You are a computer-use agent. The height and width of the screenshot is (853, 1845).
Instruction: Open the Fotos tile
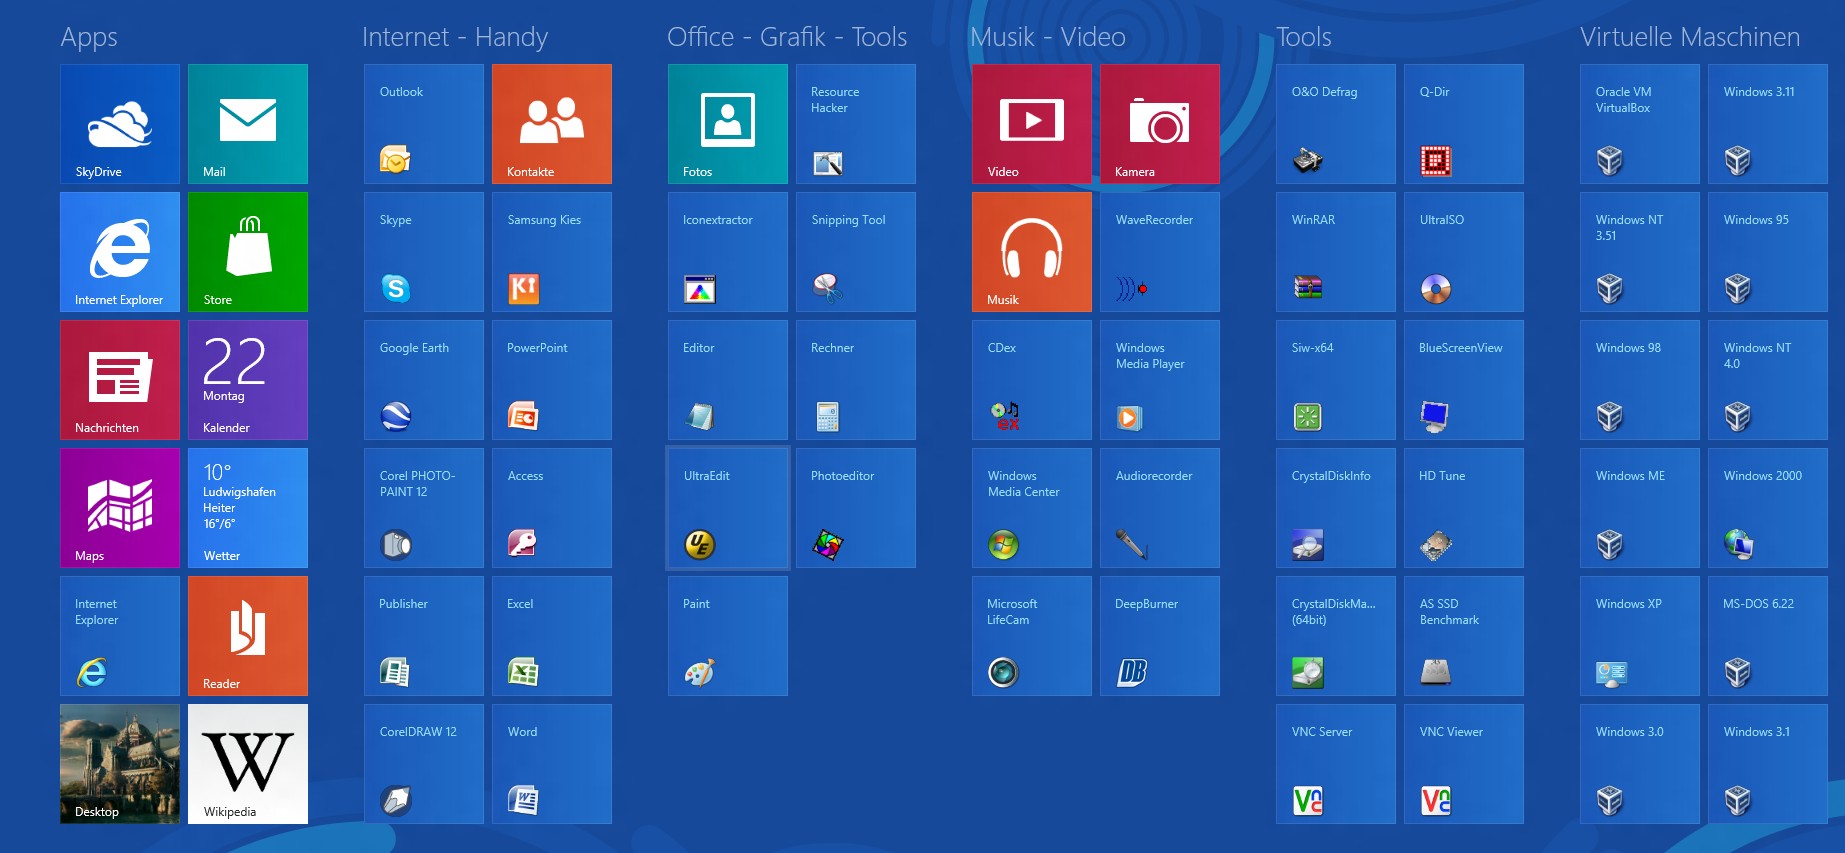pyautogui.click(x=728, y=124)
